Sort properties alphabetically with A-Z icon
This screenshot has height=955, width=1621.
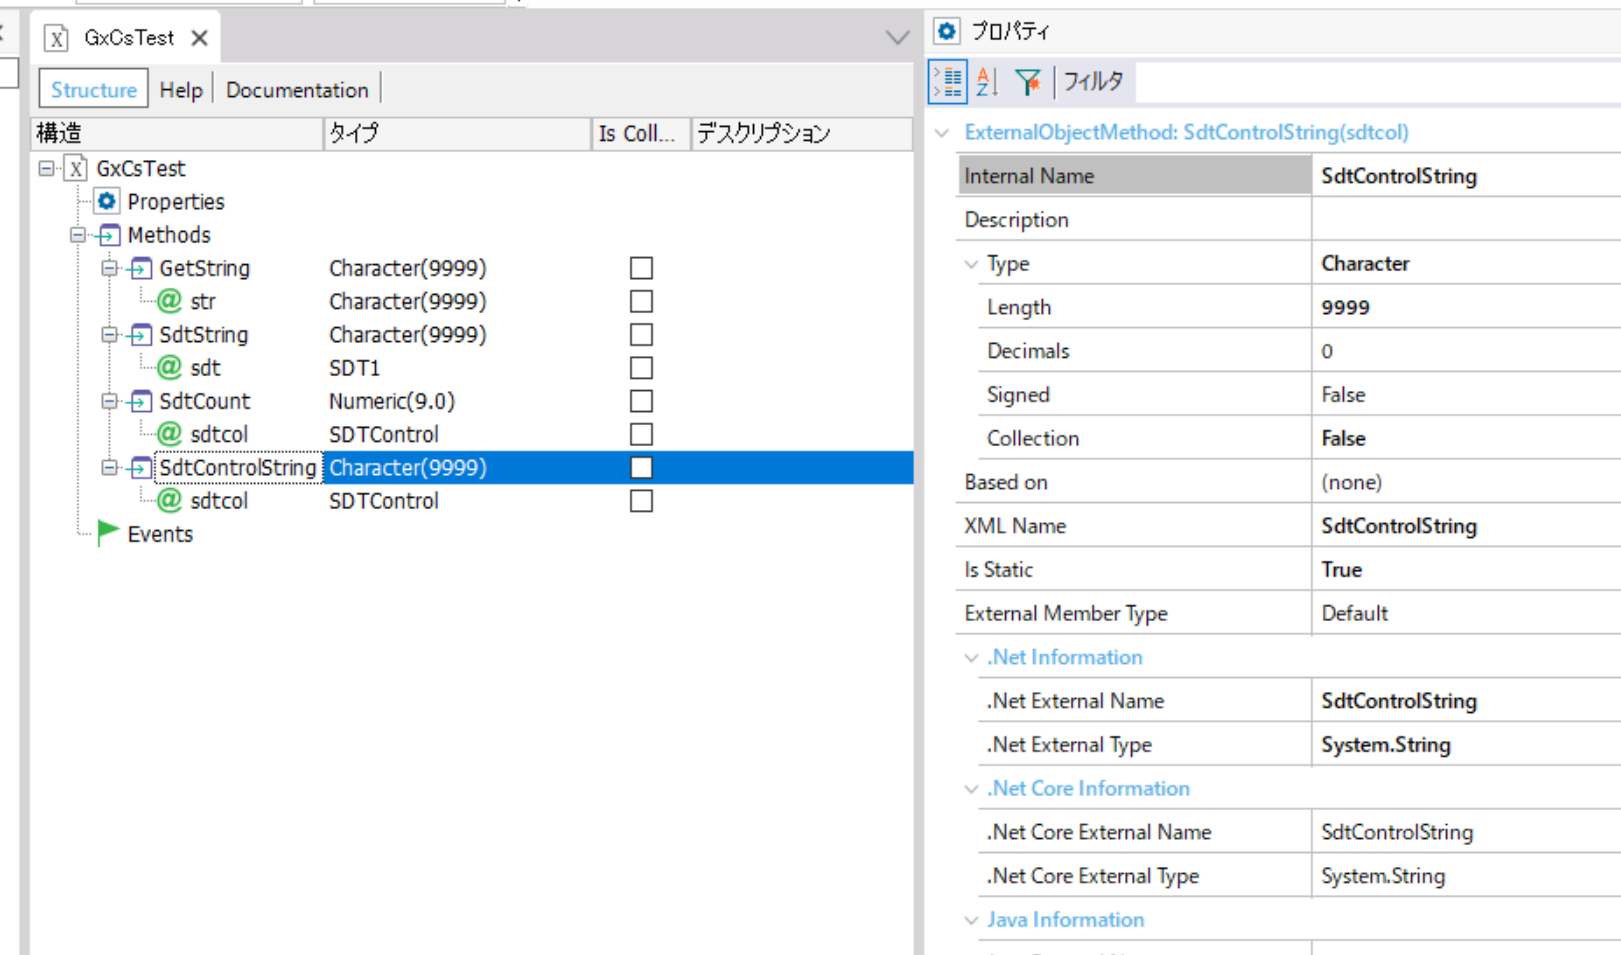[x=987, y=82]
